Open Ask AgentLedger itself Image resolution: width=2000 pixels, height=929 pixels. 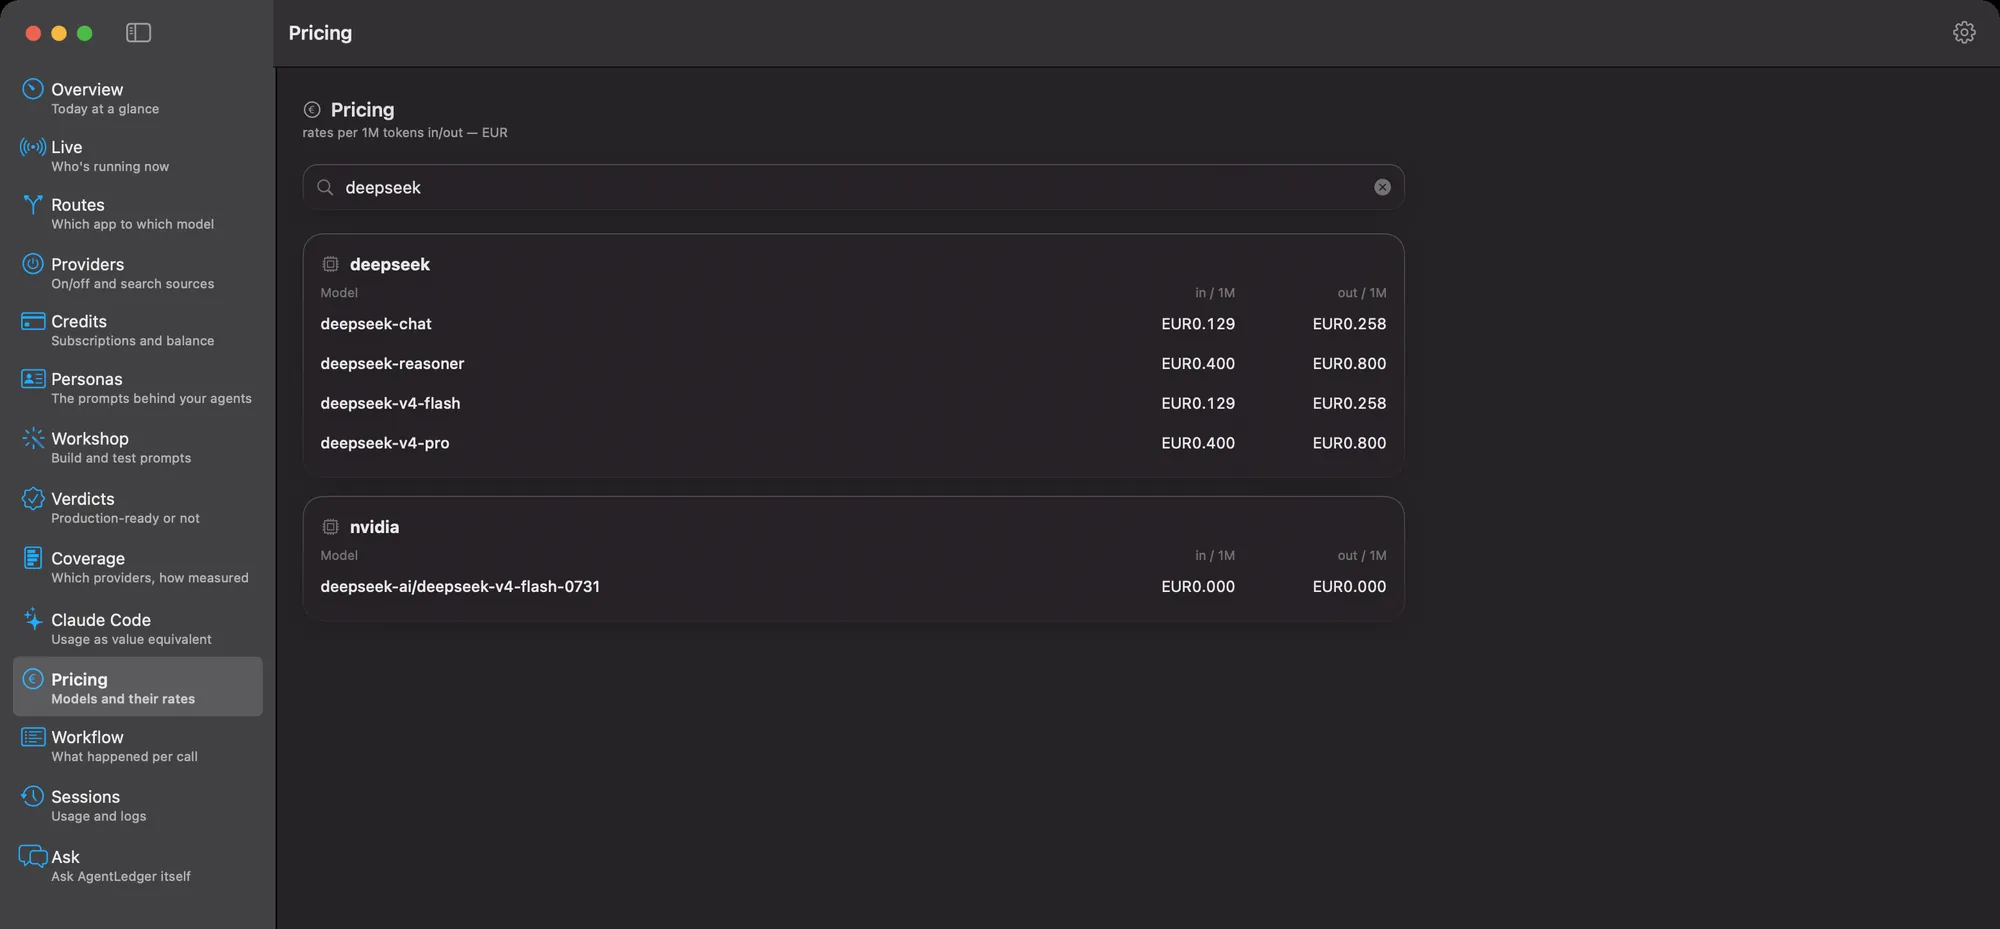pyautogui.click(x=138, y=865)
